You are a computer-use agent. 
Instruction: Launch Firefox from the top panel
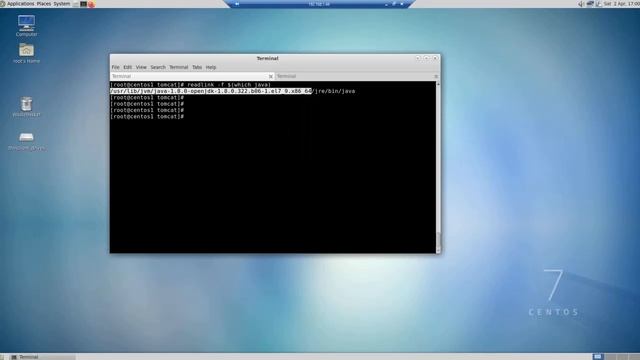click(91, 4)
